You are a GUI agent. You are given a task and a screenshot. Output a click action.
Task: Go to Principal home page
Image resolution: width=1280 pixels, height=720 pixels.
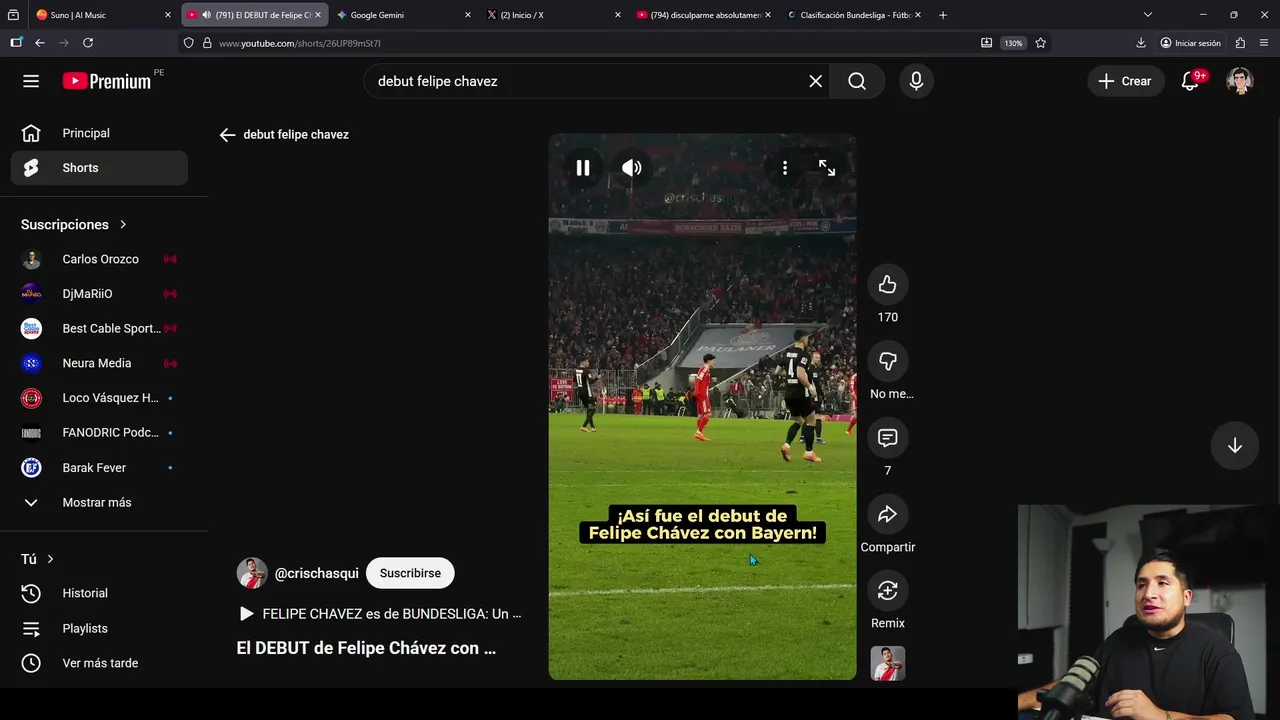99,133
